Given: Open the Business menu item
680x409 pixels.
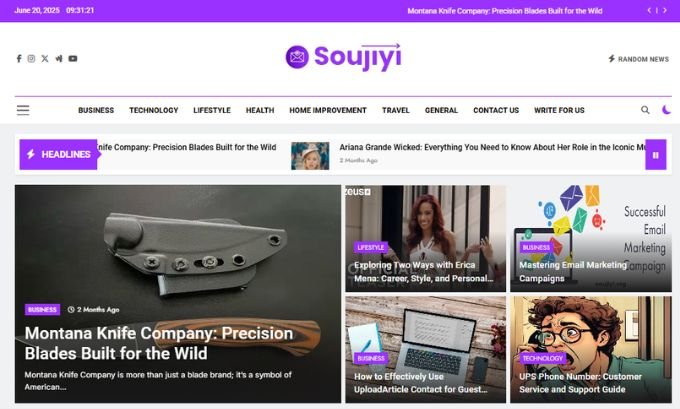Looking at the screenshot, I should (x=96, y=110).
